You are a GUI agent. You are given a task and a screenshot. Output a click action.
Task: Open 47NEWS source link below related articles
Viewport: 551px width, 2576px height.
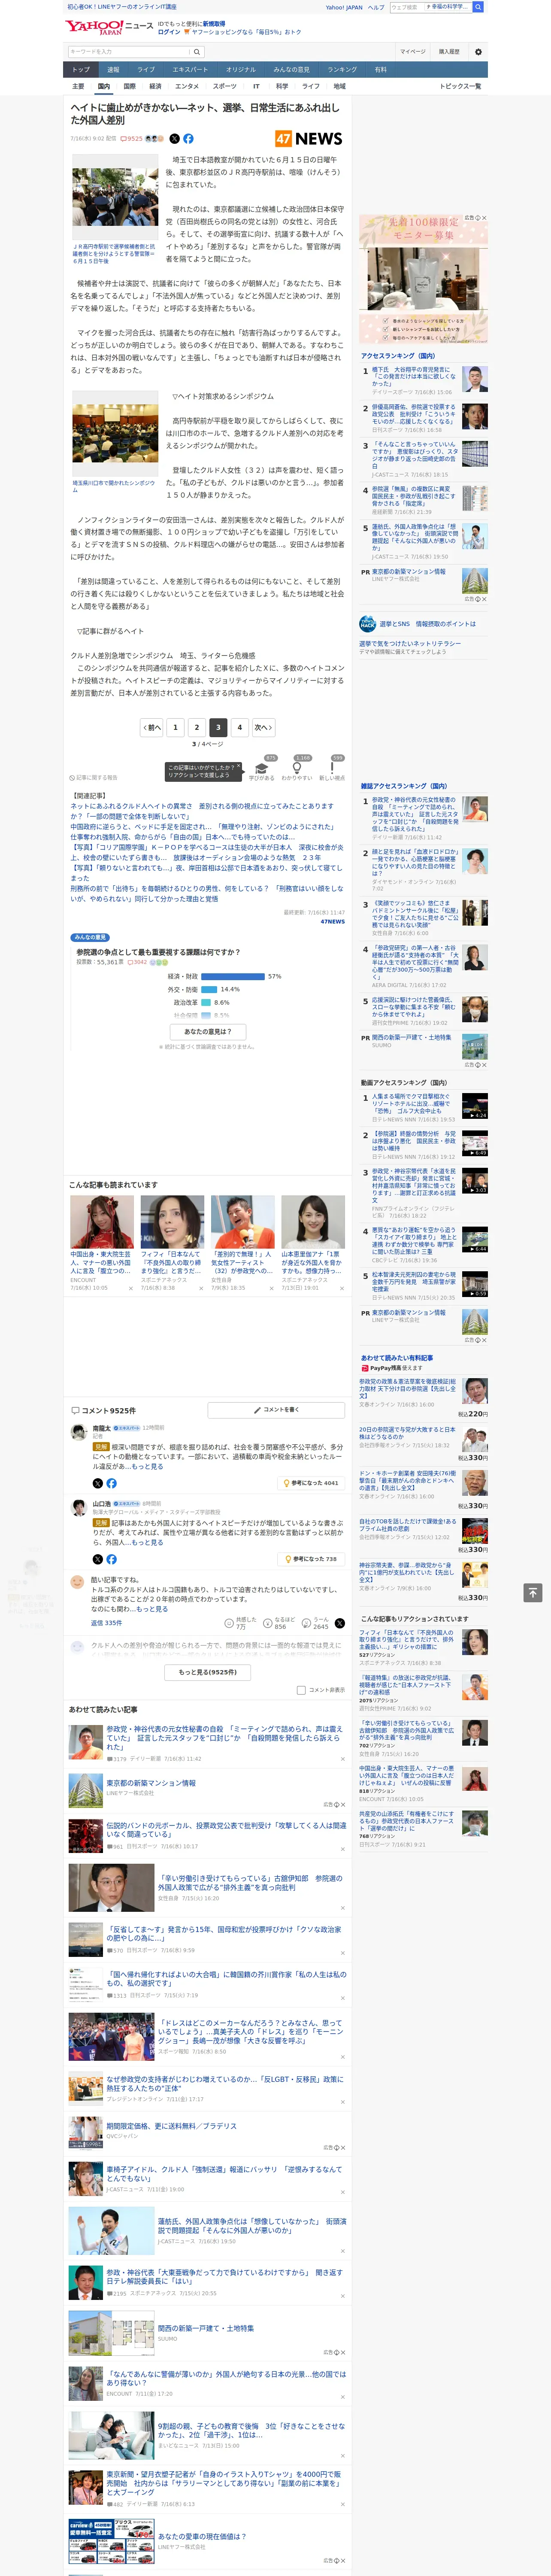tap(332, 922)
